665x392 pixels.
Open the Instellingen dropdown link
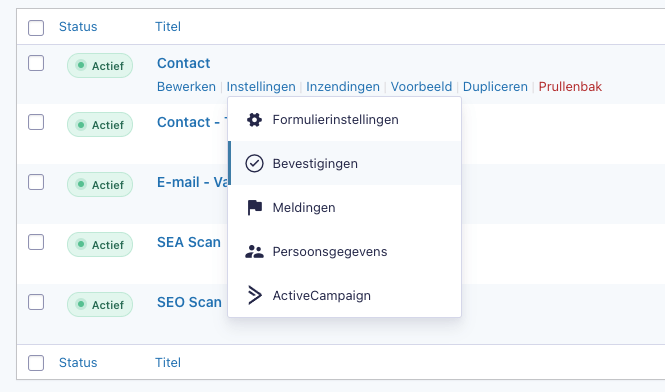(x=261, y=87)
